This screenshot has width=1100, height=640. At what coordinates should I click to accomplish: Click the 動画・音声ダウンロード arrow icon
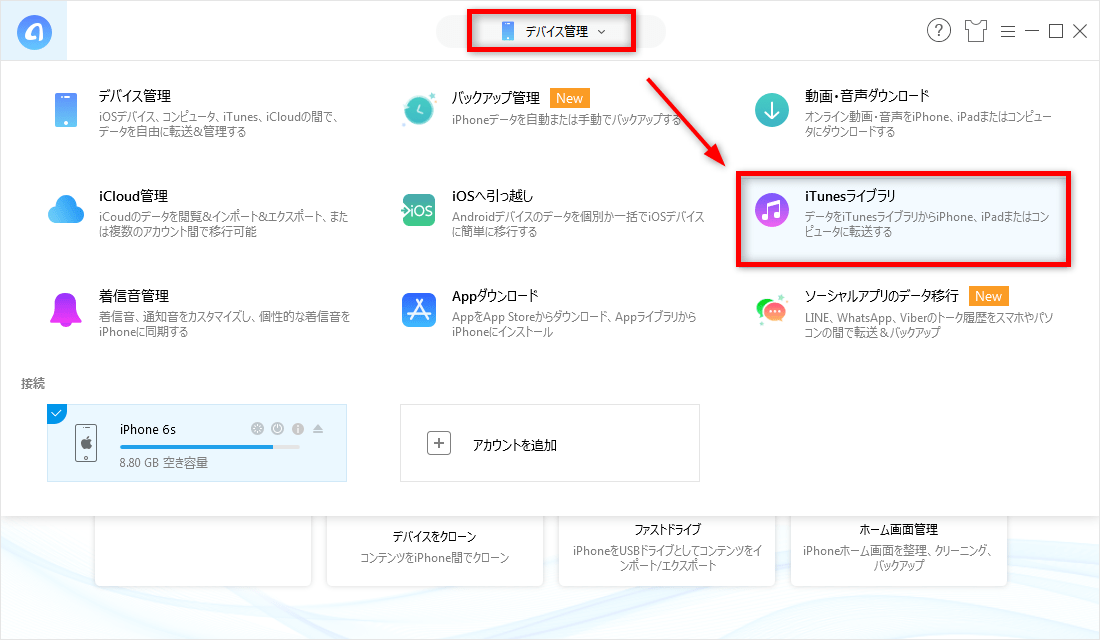point(772,110)
